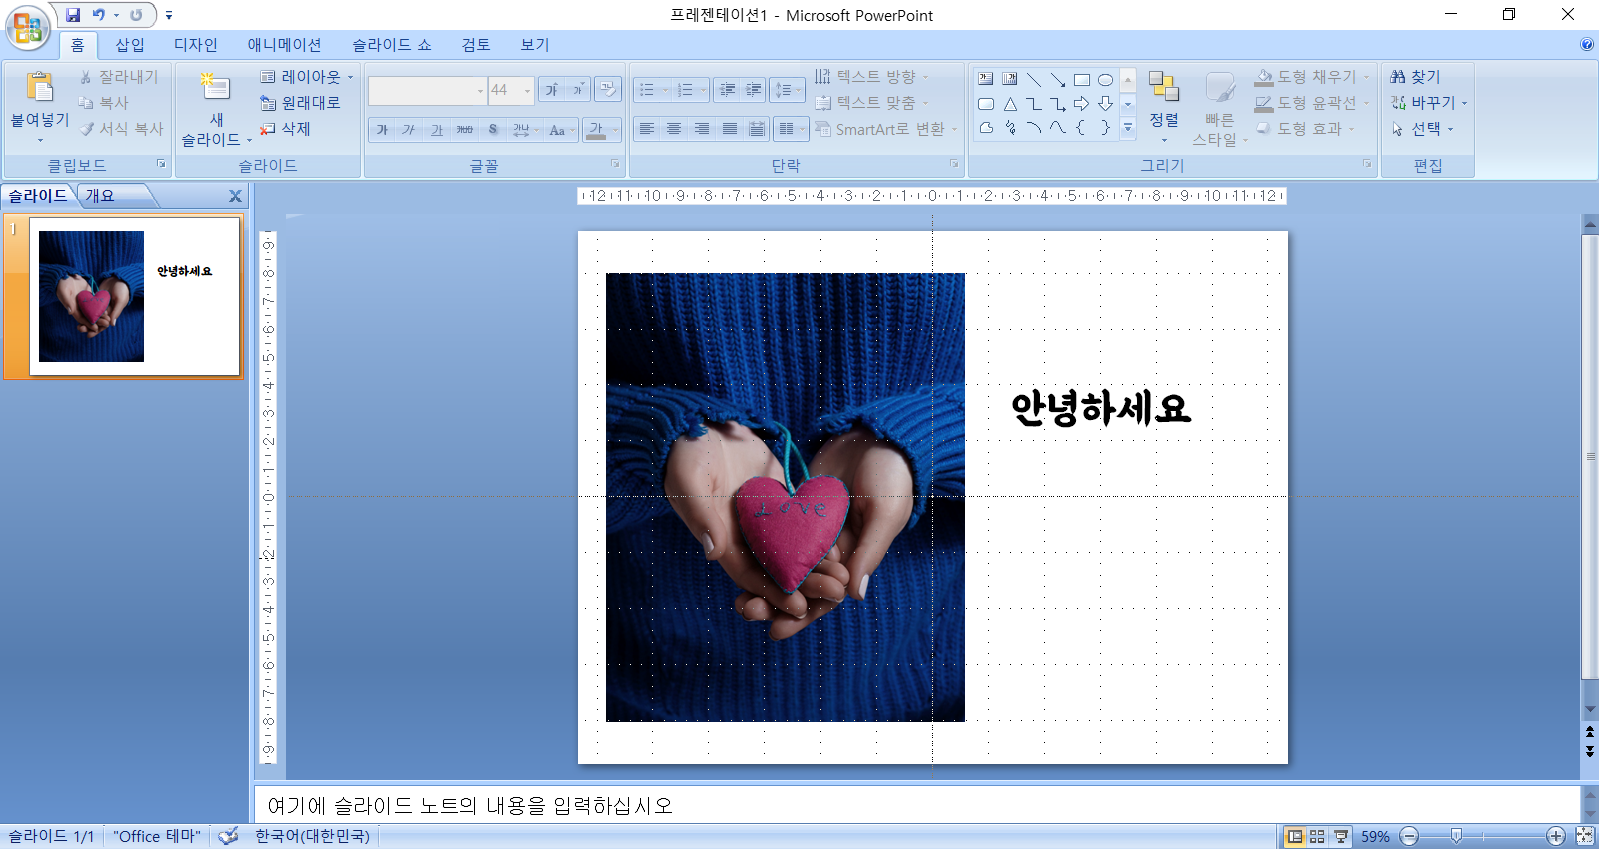Expand the shapes gallery More arrow

[1128, 128]
